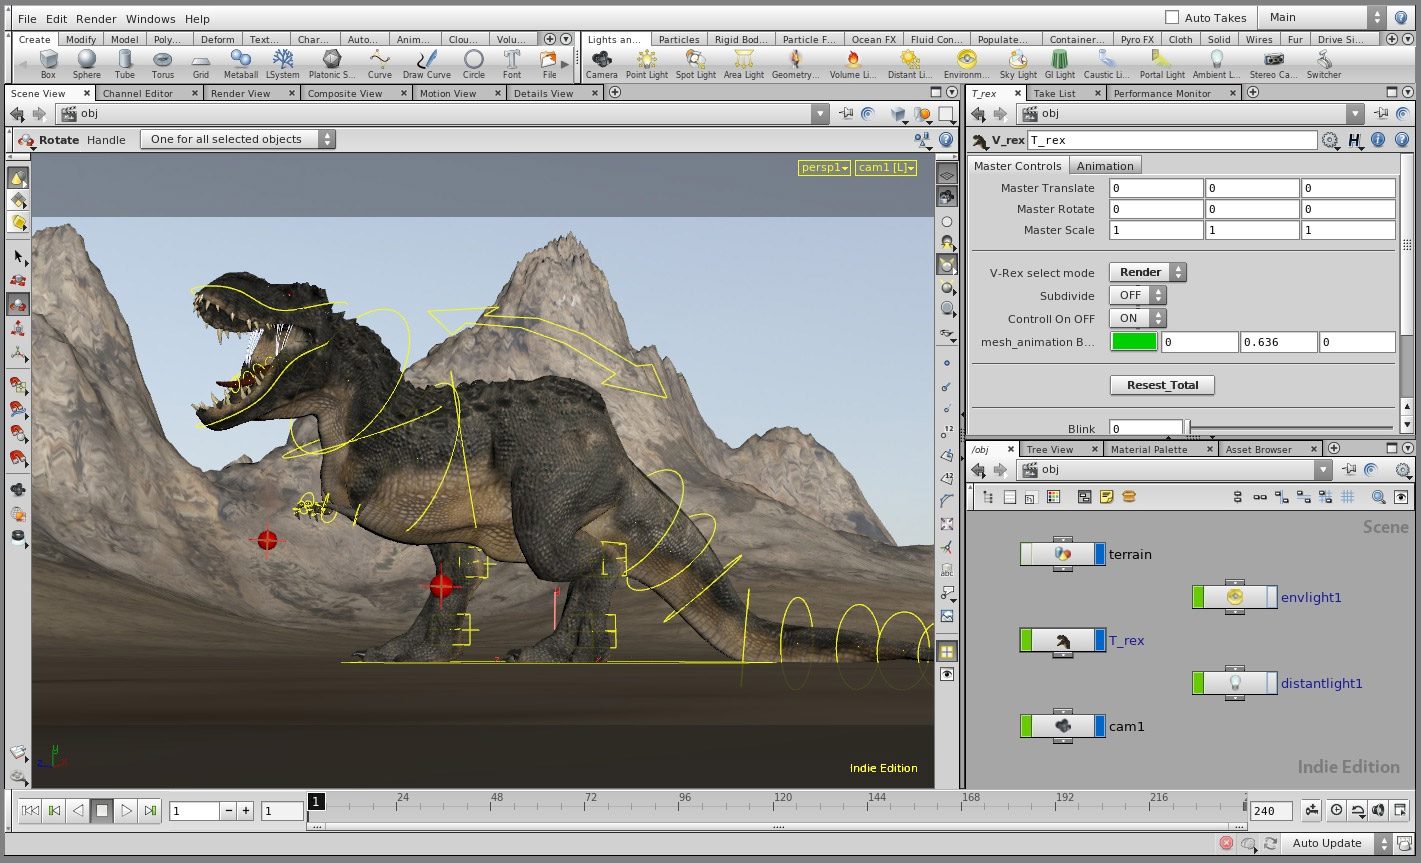The height and width of the screenshot is (863, 1421).
Task: Toggle the cam1 node display flag
Action: coord(1100,726)
